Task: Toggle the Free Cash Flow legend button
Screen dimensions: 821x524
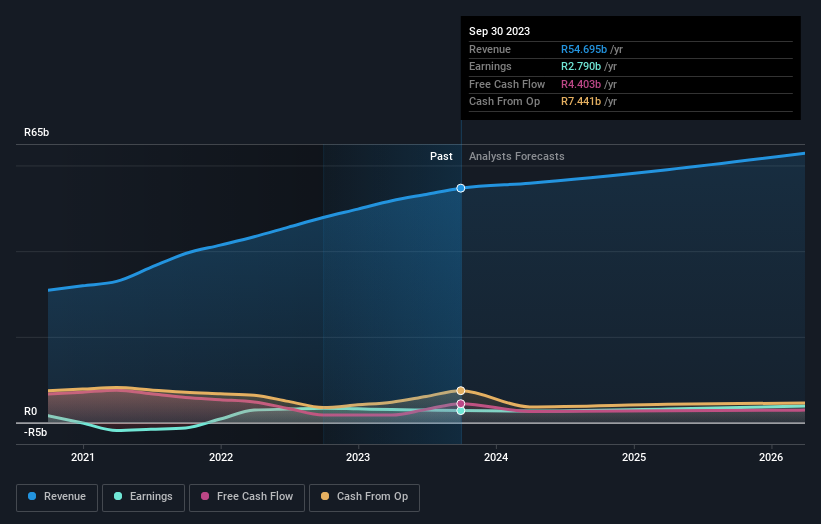Action: [x=247, y=497]
